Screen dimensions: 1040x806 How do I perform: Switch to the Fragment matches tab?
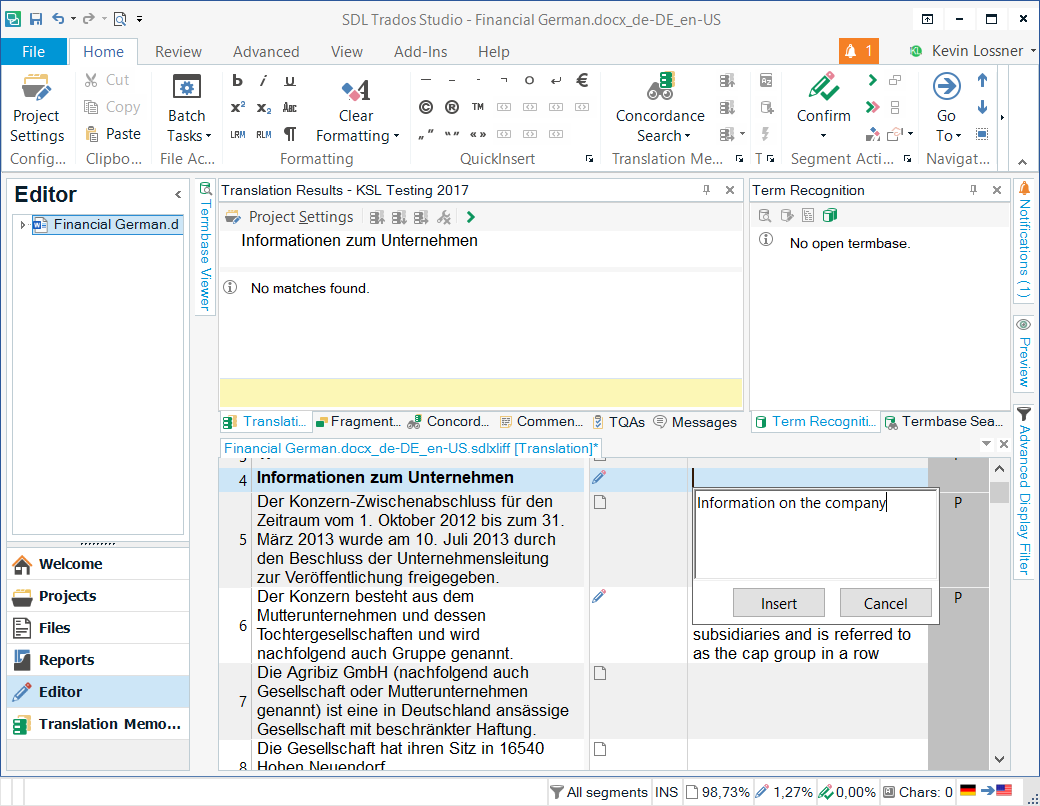click(x=358, y=422)
